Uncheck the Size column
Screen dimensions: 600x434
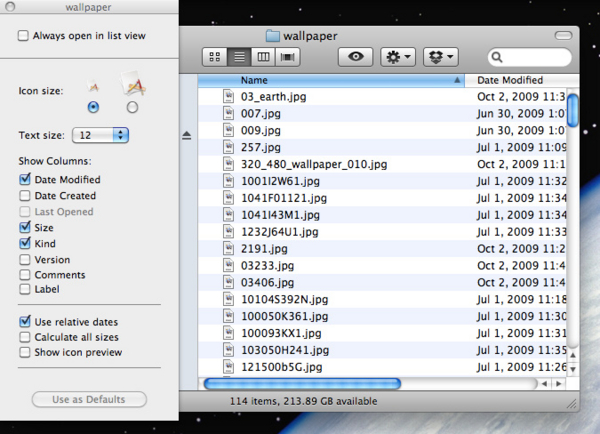pos(25,227)
